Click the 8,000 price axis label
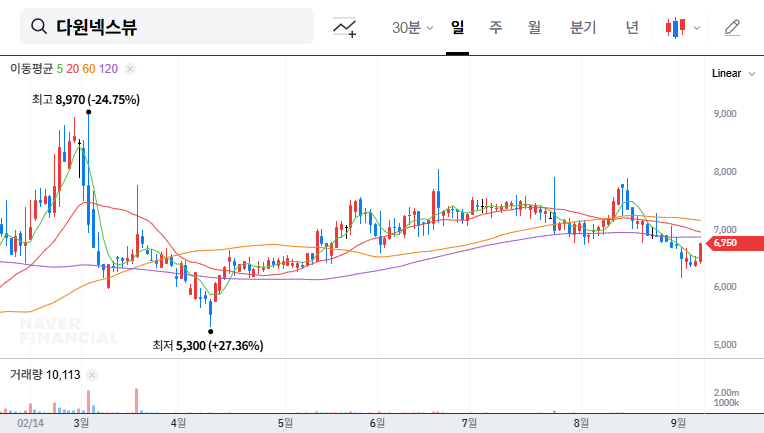Viewport: 764px width, 433px height. (725, 172)
